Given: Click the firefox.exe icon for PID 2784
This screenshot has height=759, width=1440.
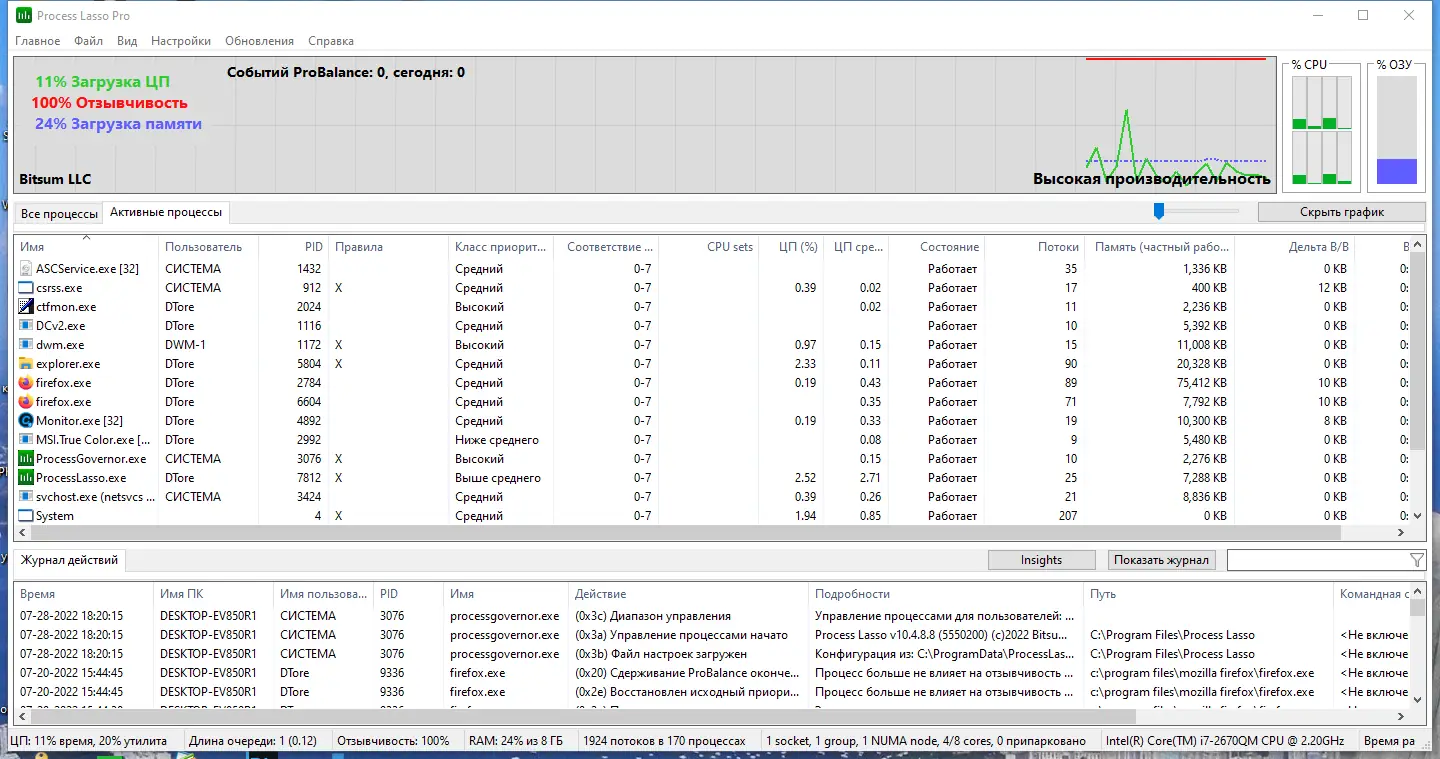Looking at the screenshot, I should pos(26,383).
